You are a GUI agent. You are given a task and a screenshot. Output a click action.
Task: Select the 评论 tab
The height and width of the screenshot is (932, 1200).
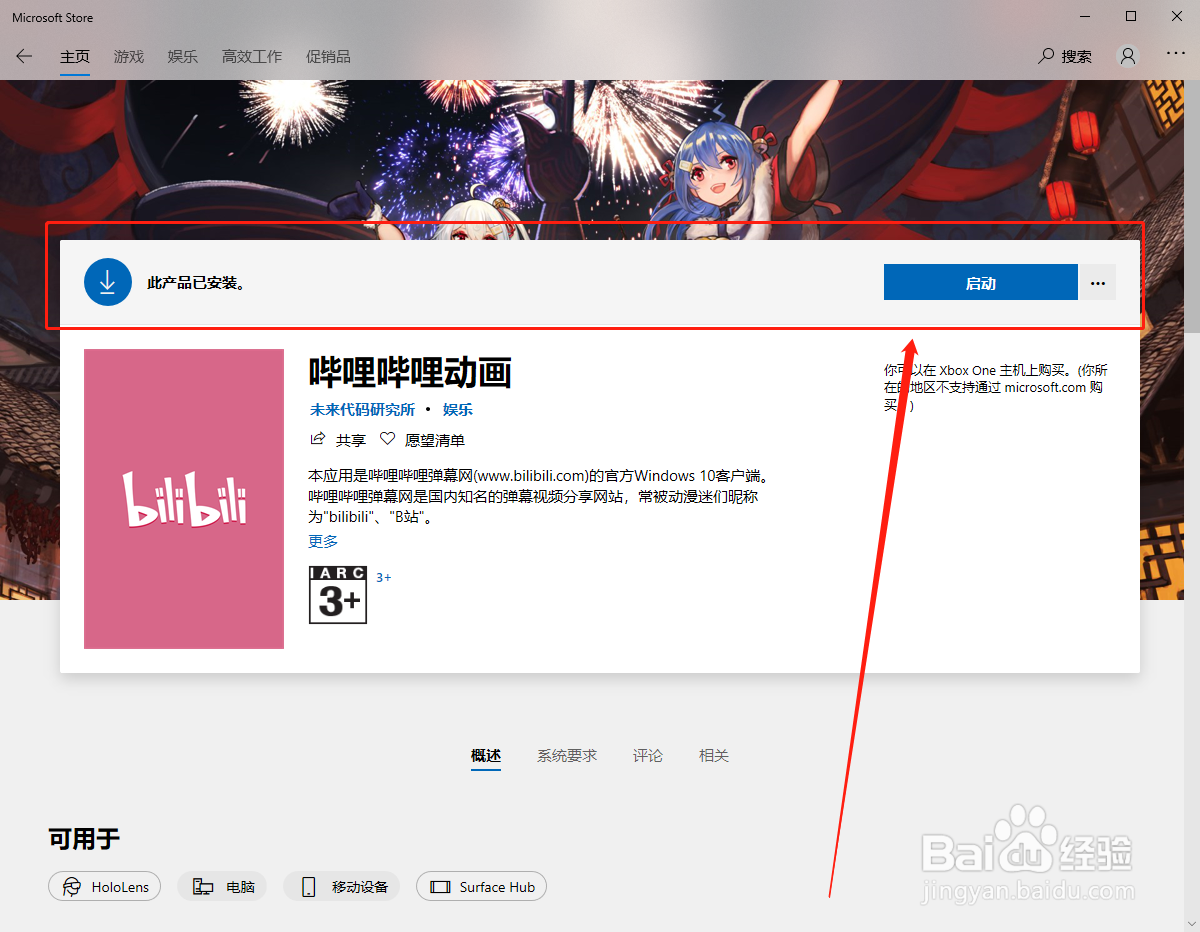[x=648, y=756]
